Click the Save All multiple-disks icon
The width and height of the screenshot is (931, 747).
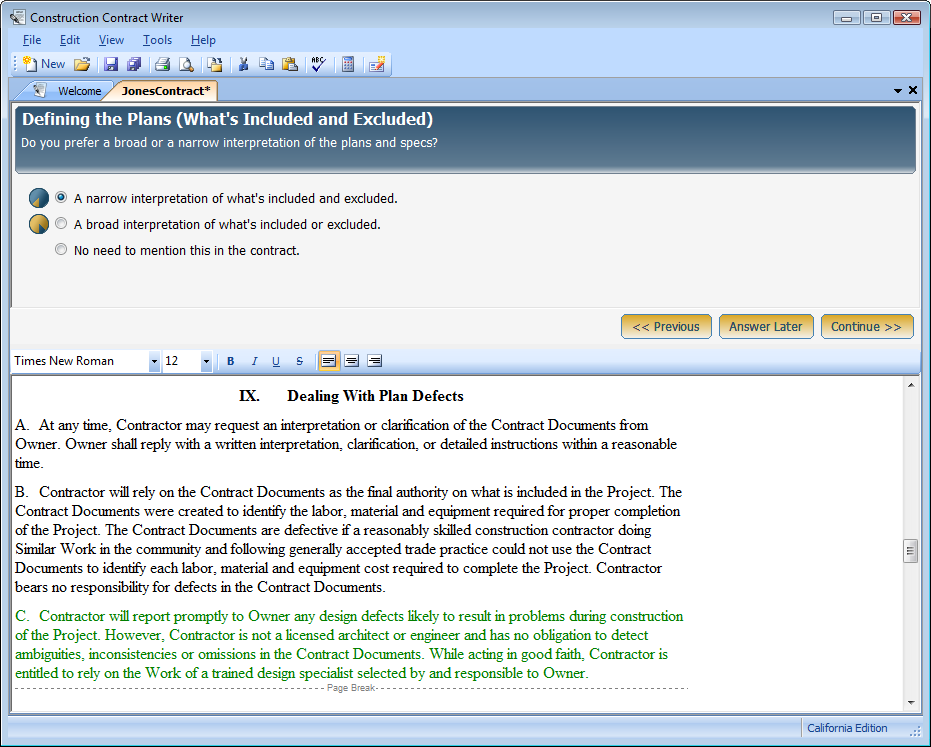[134, 64]
